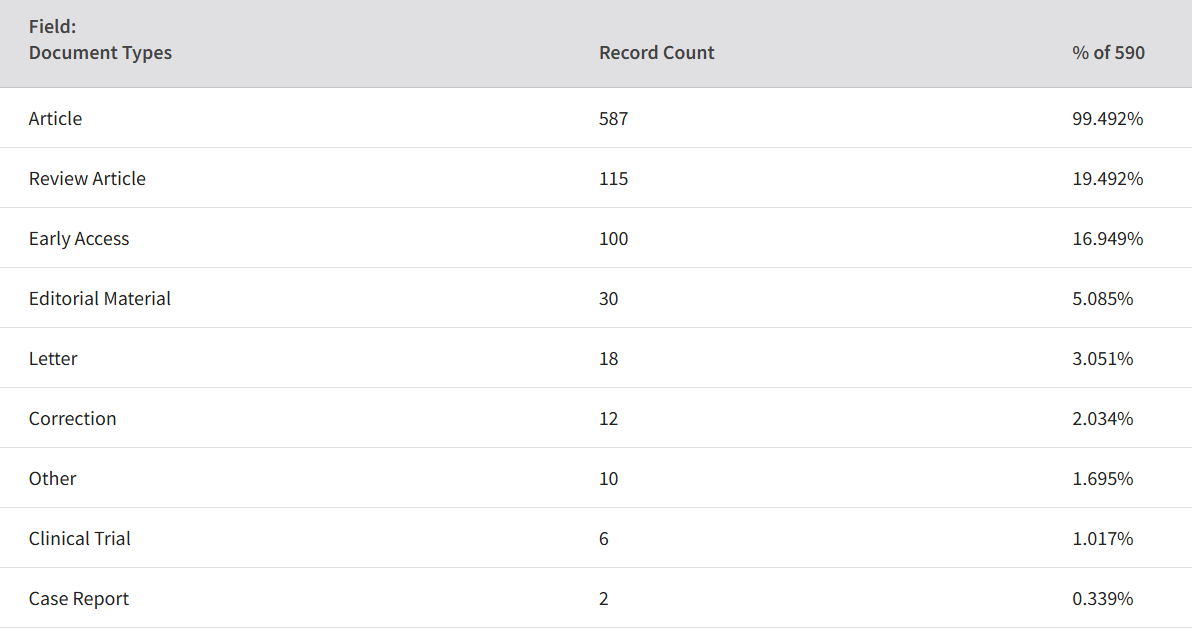1192x630 pixels.
Task: Select the Correction document type
Action: coord(73,419)
